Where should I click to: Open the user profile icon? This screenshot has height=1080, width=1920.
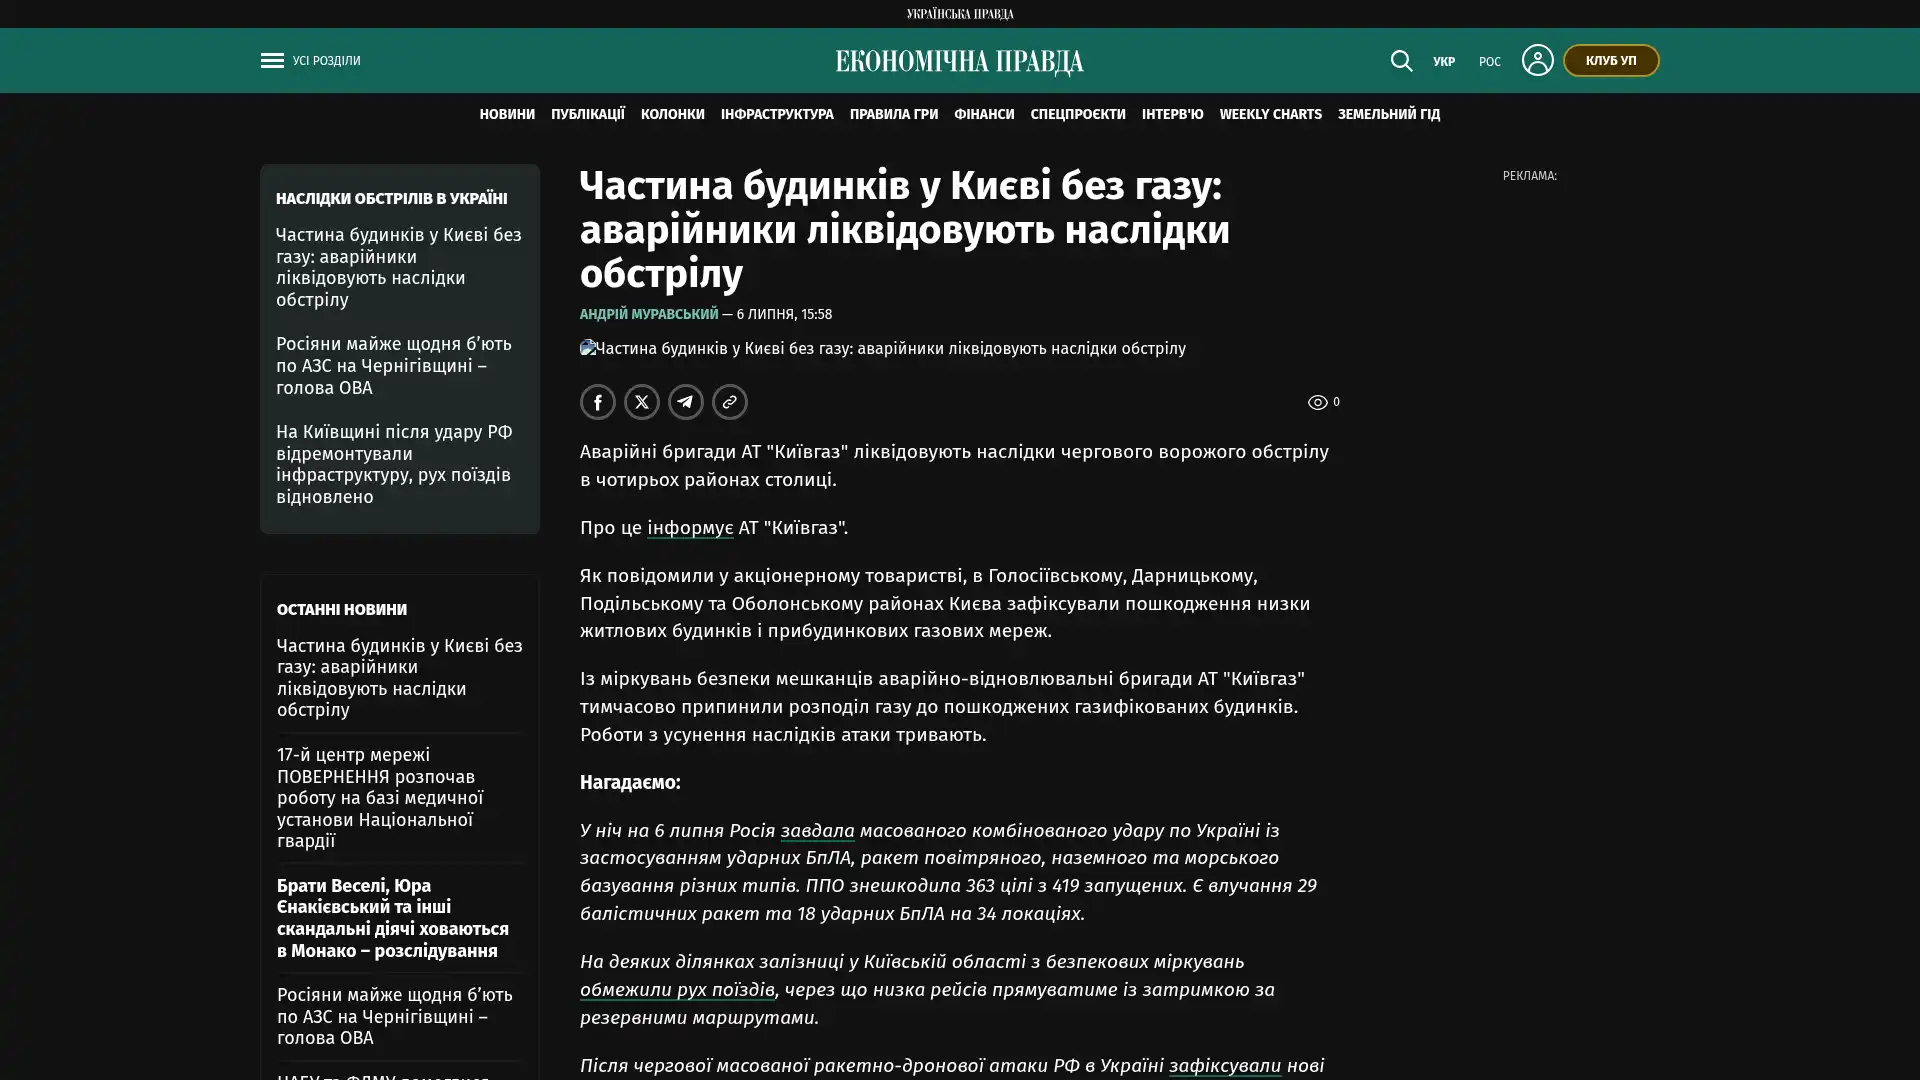click(1537, 60)
